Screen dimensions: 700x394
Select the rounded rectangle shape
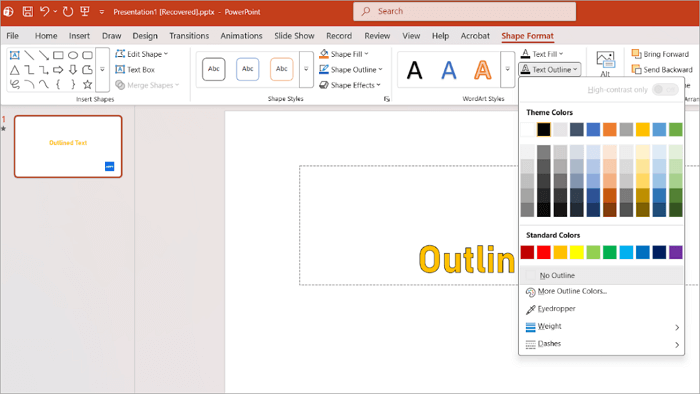88,55
